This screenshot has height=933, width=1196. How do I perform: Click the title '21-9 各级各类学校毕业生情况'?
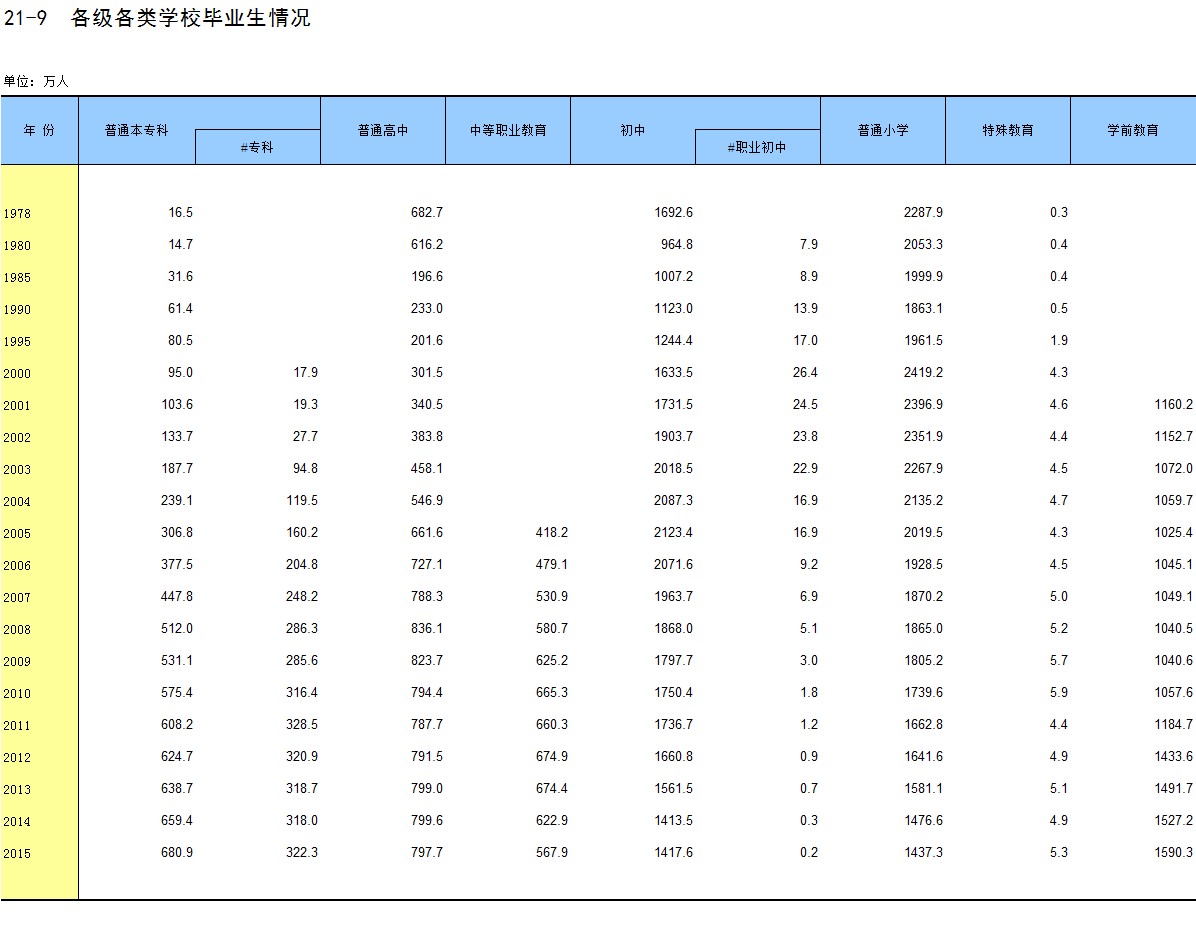[x=156, y=18]
